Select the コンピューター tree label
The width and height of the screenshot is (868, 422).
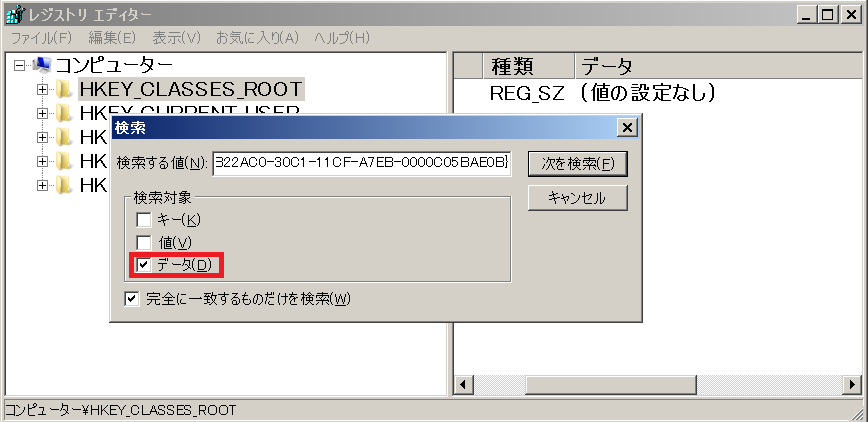pos(114,65)
